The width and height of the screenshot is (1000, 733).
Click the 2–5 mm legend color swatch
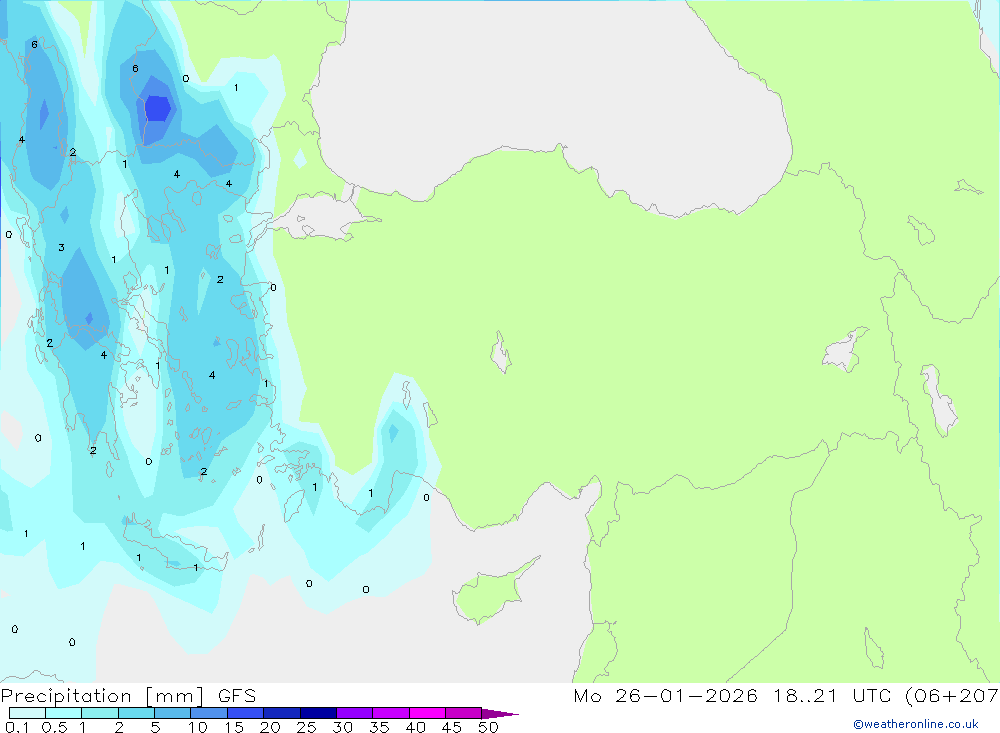click(x=136, y=713)
